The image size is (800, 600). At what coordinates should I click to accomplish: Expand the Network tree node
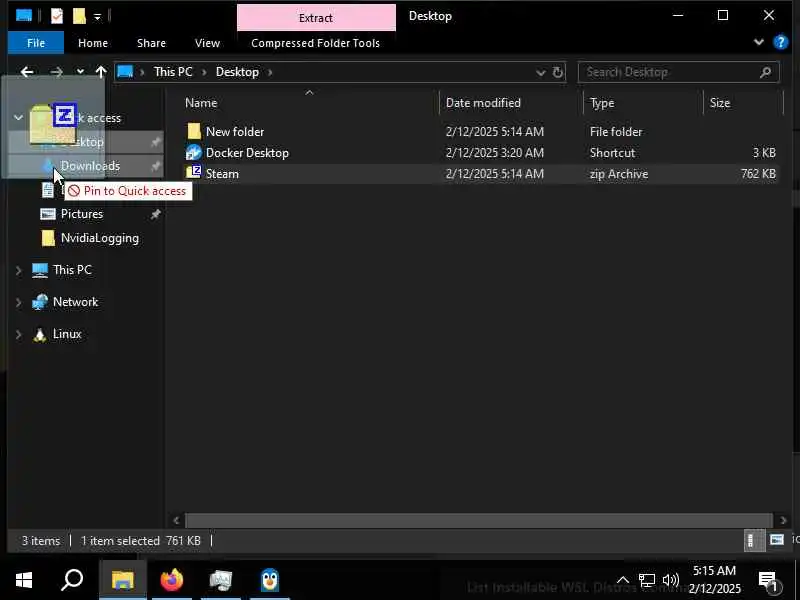[18, 303]
